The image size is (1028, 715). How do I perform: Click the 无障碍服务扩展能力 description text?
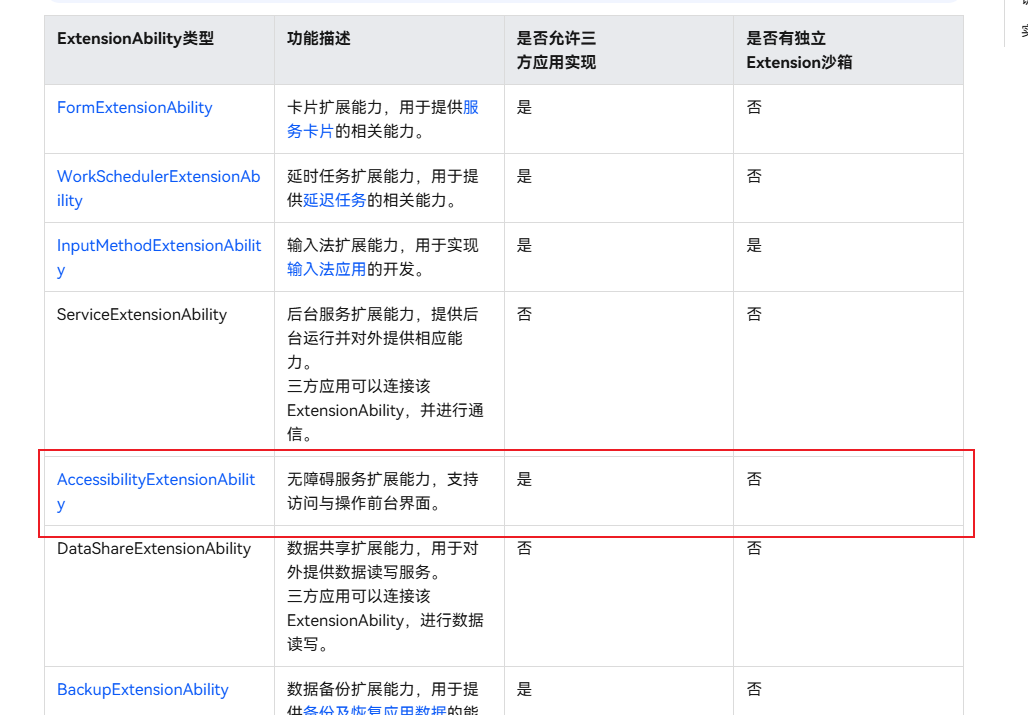coord(382,480)
